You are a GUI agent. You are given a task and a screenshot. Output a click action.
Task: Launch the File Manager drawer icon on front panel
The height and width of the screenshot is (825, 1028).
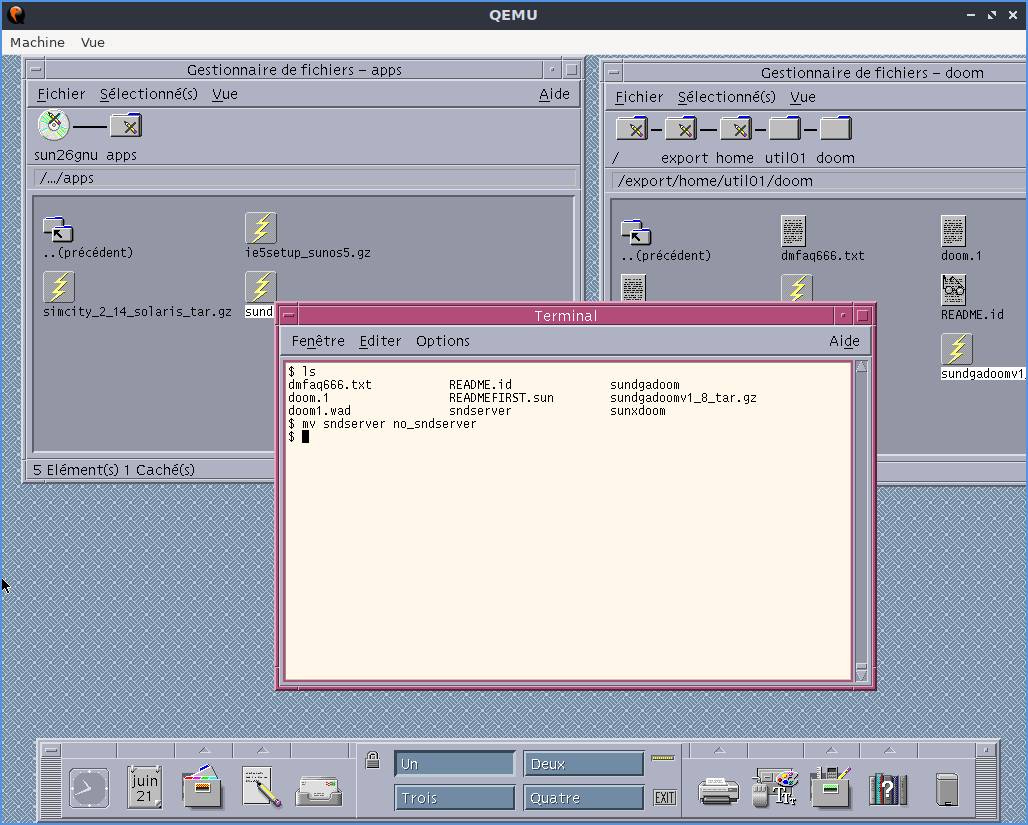coord(203,787)
